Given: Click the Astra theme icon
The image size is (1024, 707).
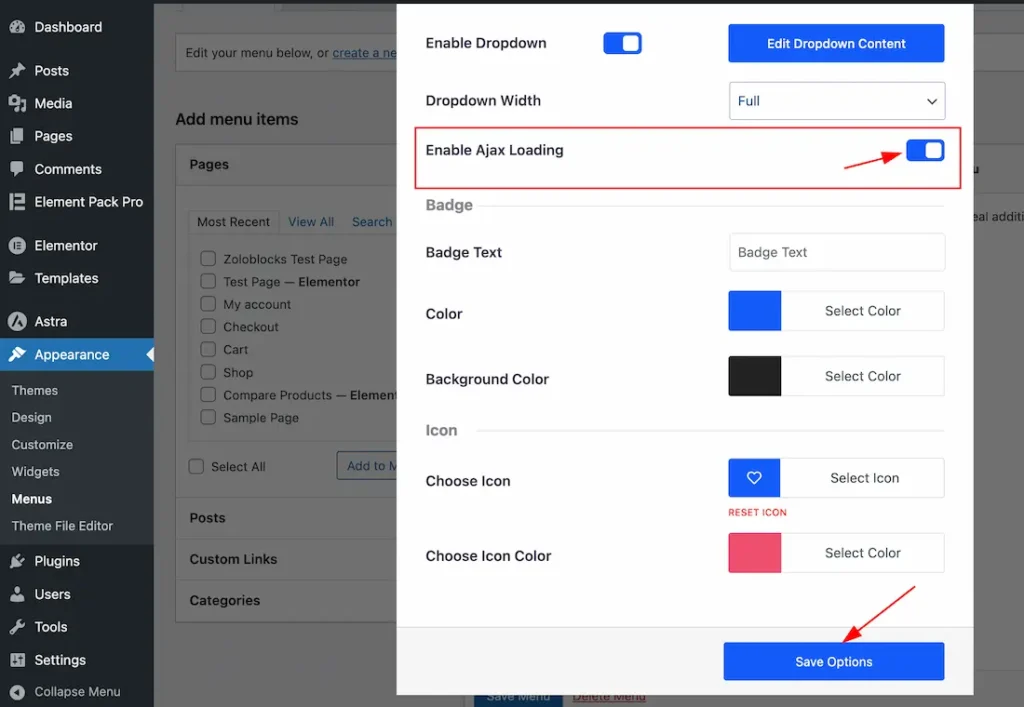Looking at the screenshot, I should pyautogui.click(x=17, y=322).
